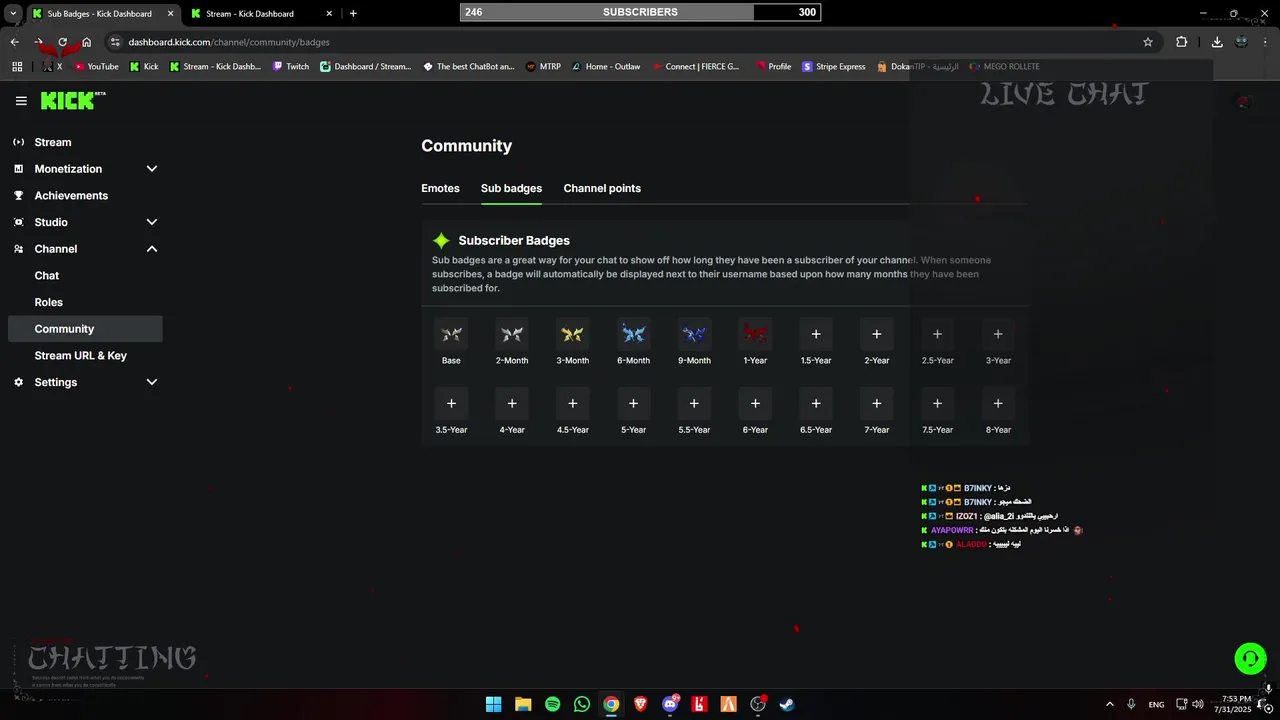Image resolution: width=1280 pixels, height=720 pixels.
Task: Add a badge for 3.5-Year
Action: tap(451, 403)
